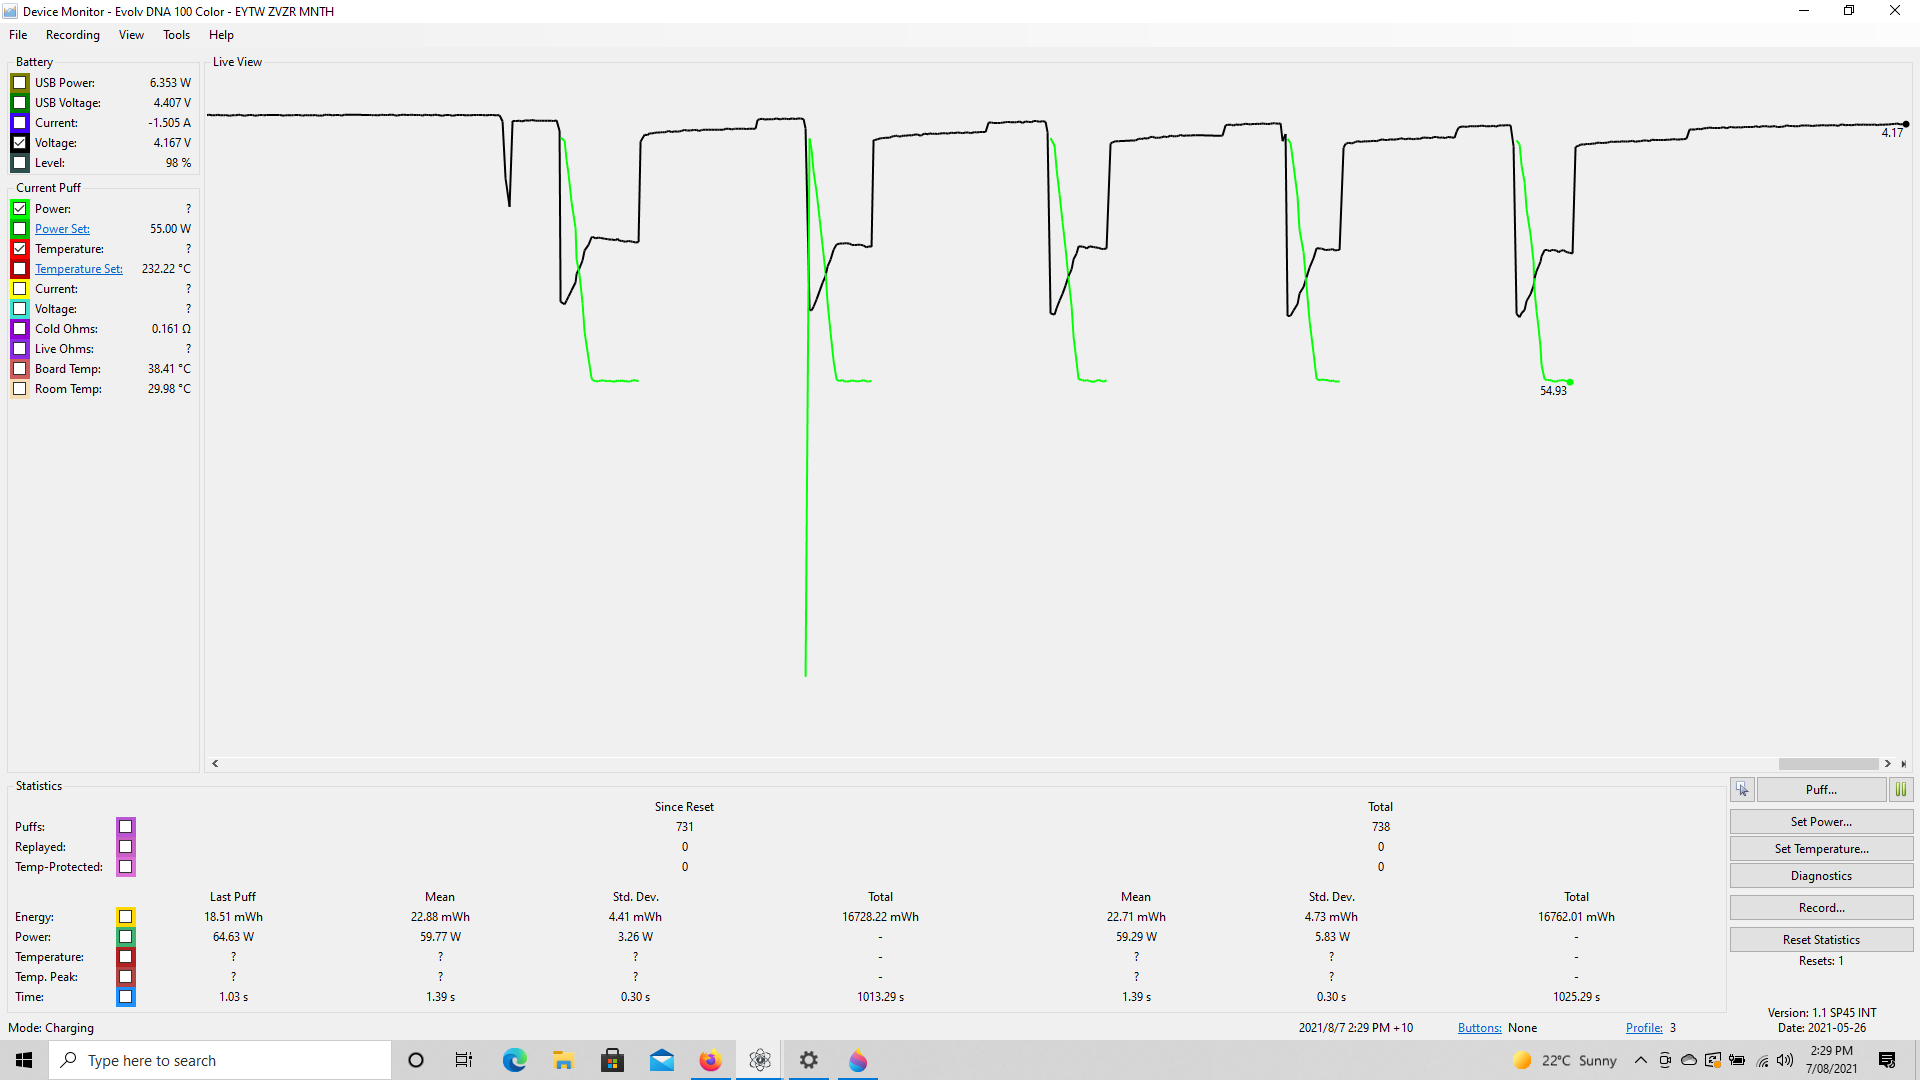The height and width of the screenshot is (1080, 1920).
Task: Open the Tools menu
Action: 176,35
